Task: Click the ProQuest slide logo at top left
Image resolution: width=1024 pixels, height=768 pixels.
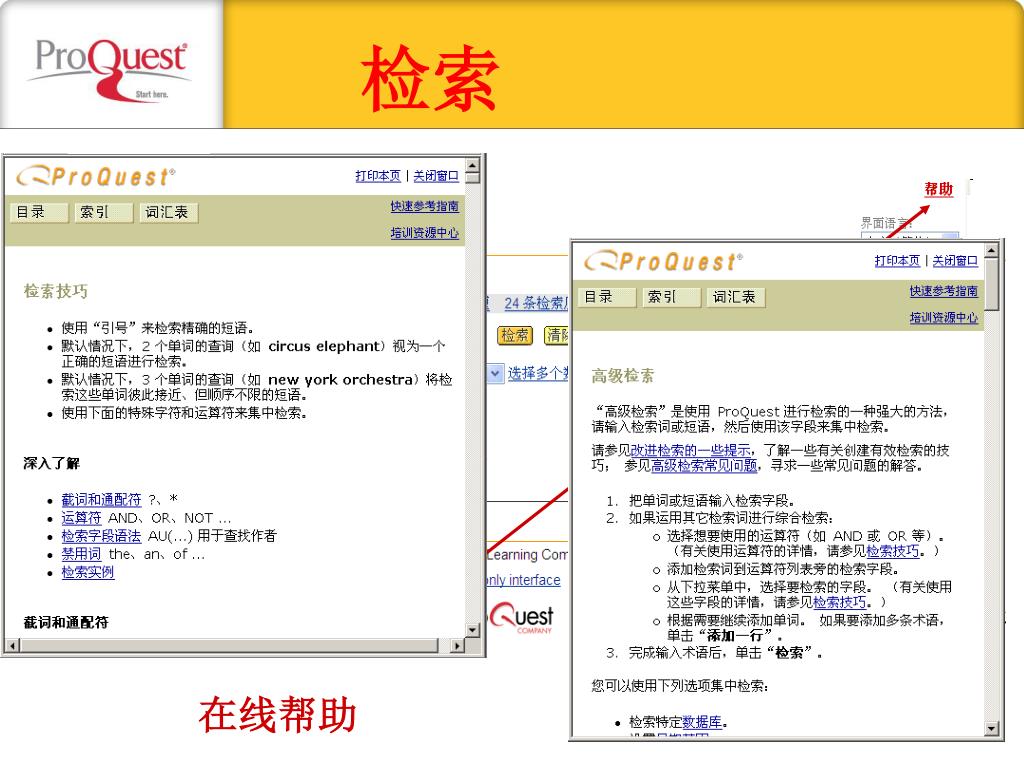Action: [110, 64]
